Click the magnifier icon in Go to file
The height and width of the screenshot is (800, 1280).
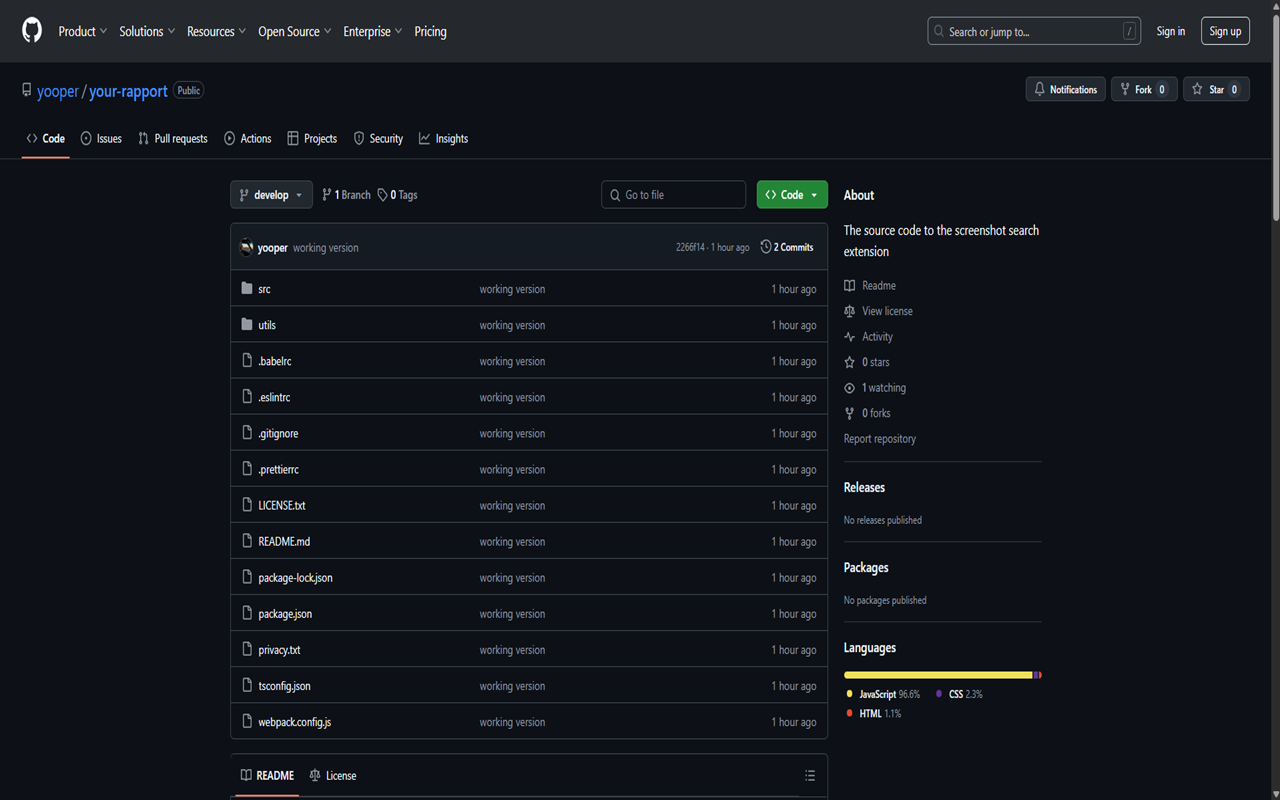[x=614, y=195]
